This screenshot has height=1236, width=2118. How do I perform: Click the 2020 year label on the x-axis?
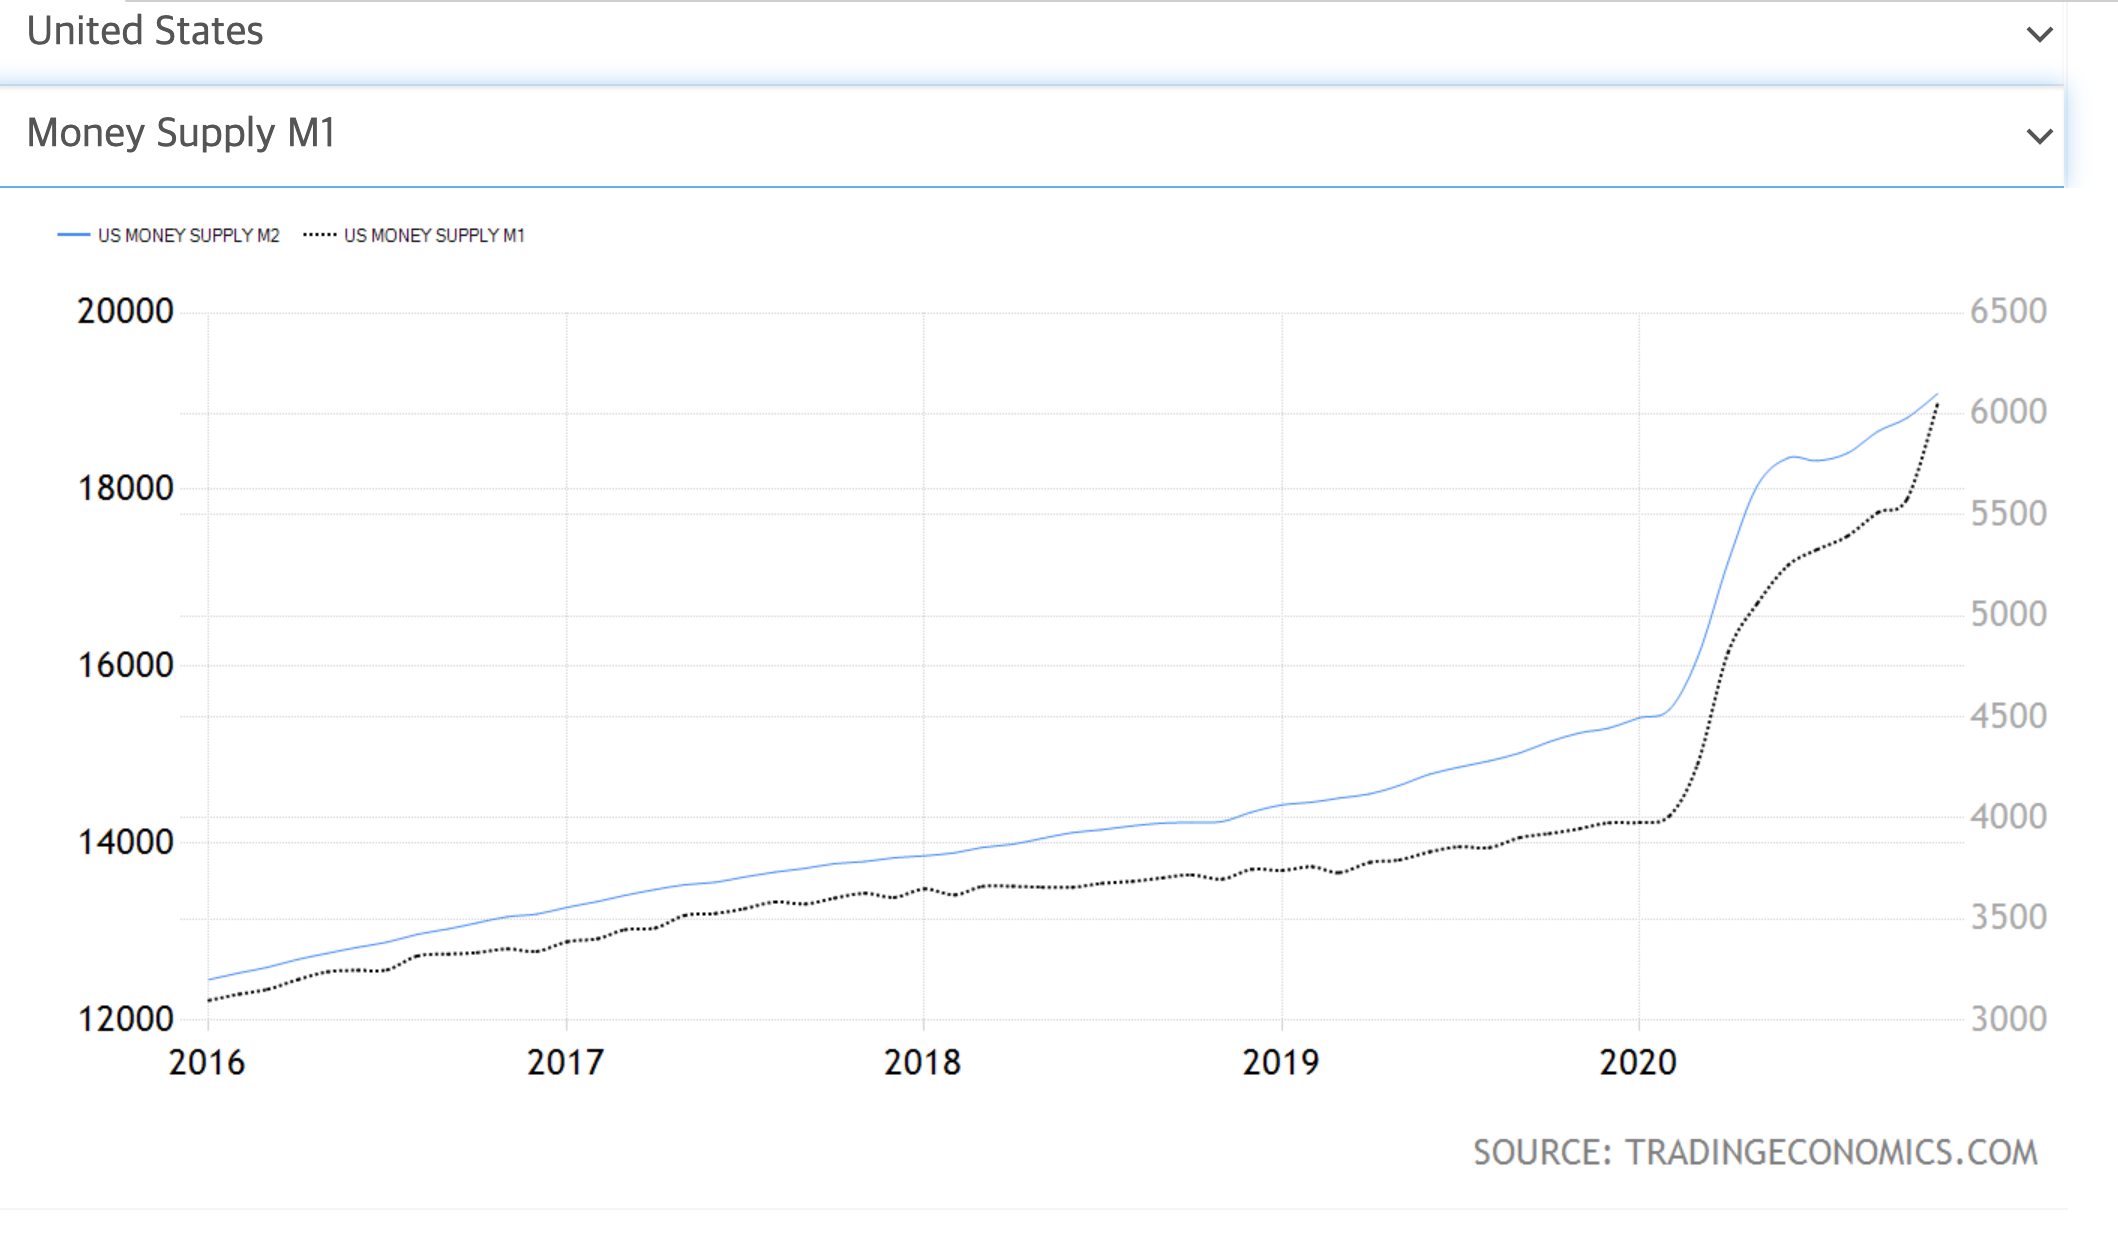click(1638, 1062)
